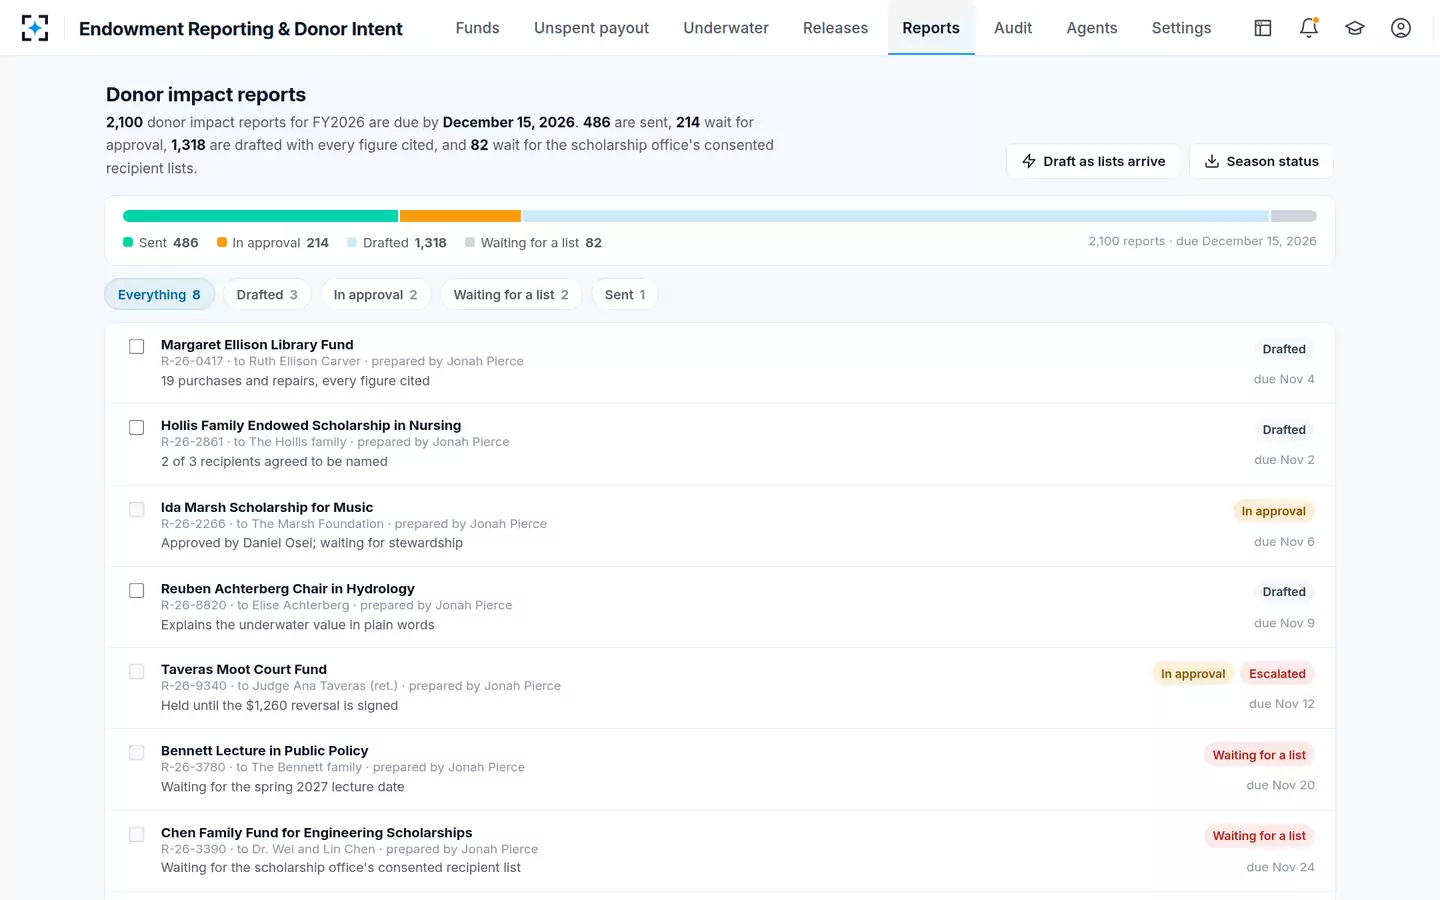Switch to the Agents tab

click(x=1092, y=28)
